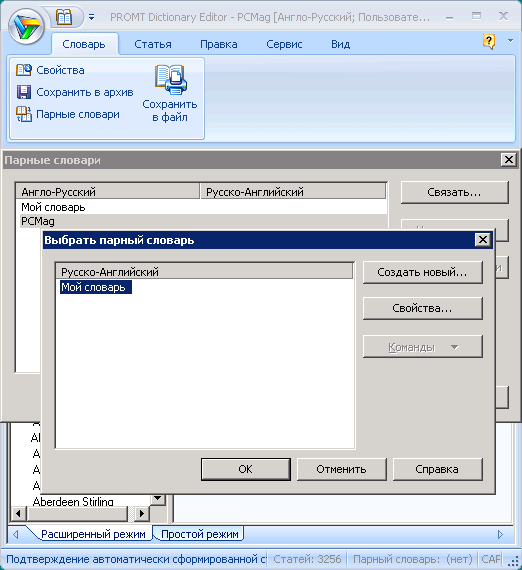Screen dimensions: 522x570
Task: Click the dictionary book quick access icon
Action: coord(64,17)
